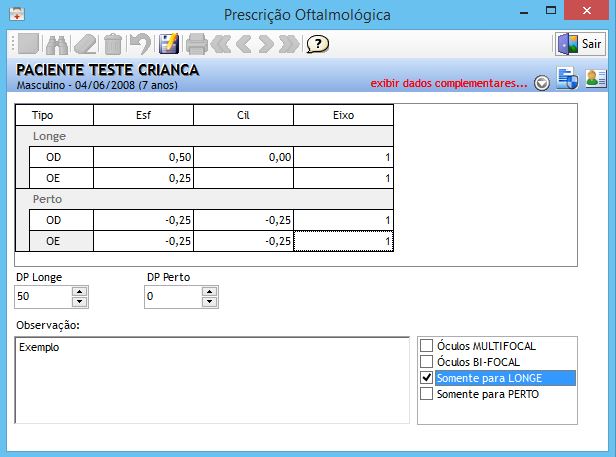
Task: Select Longe OD Esf cell 0,50
Action: (x=143, y=157)
